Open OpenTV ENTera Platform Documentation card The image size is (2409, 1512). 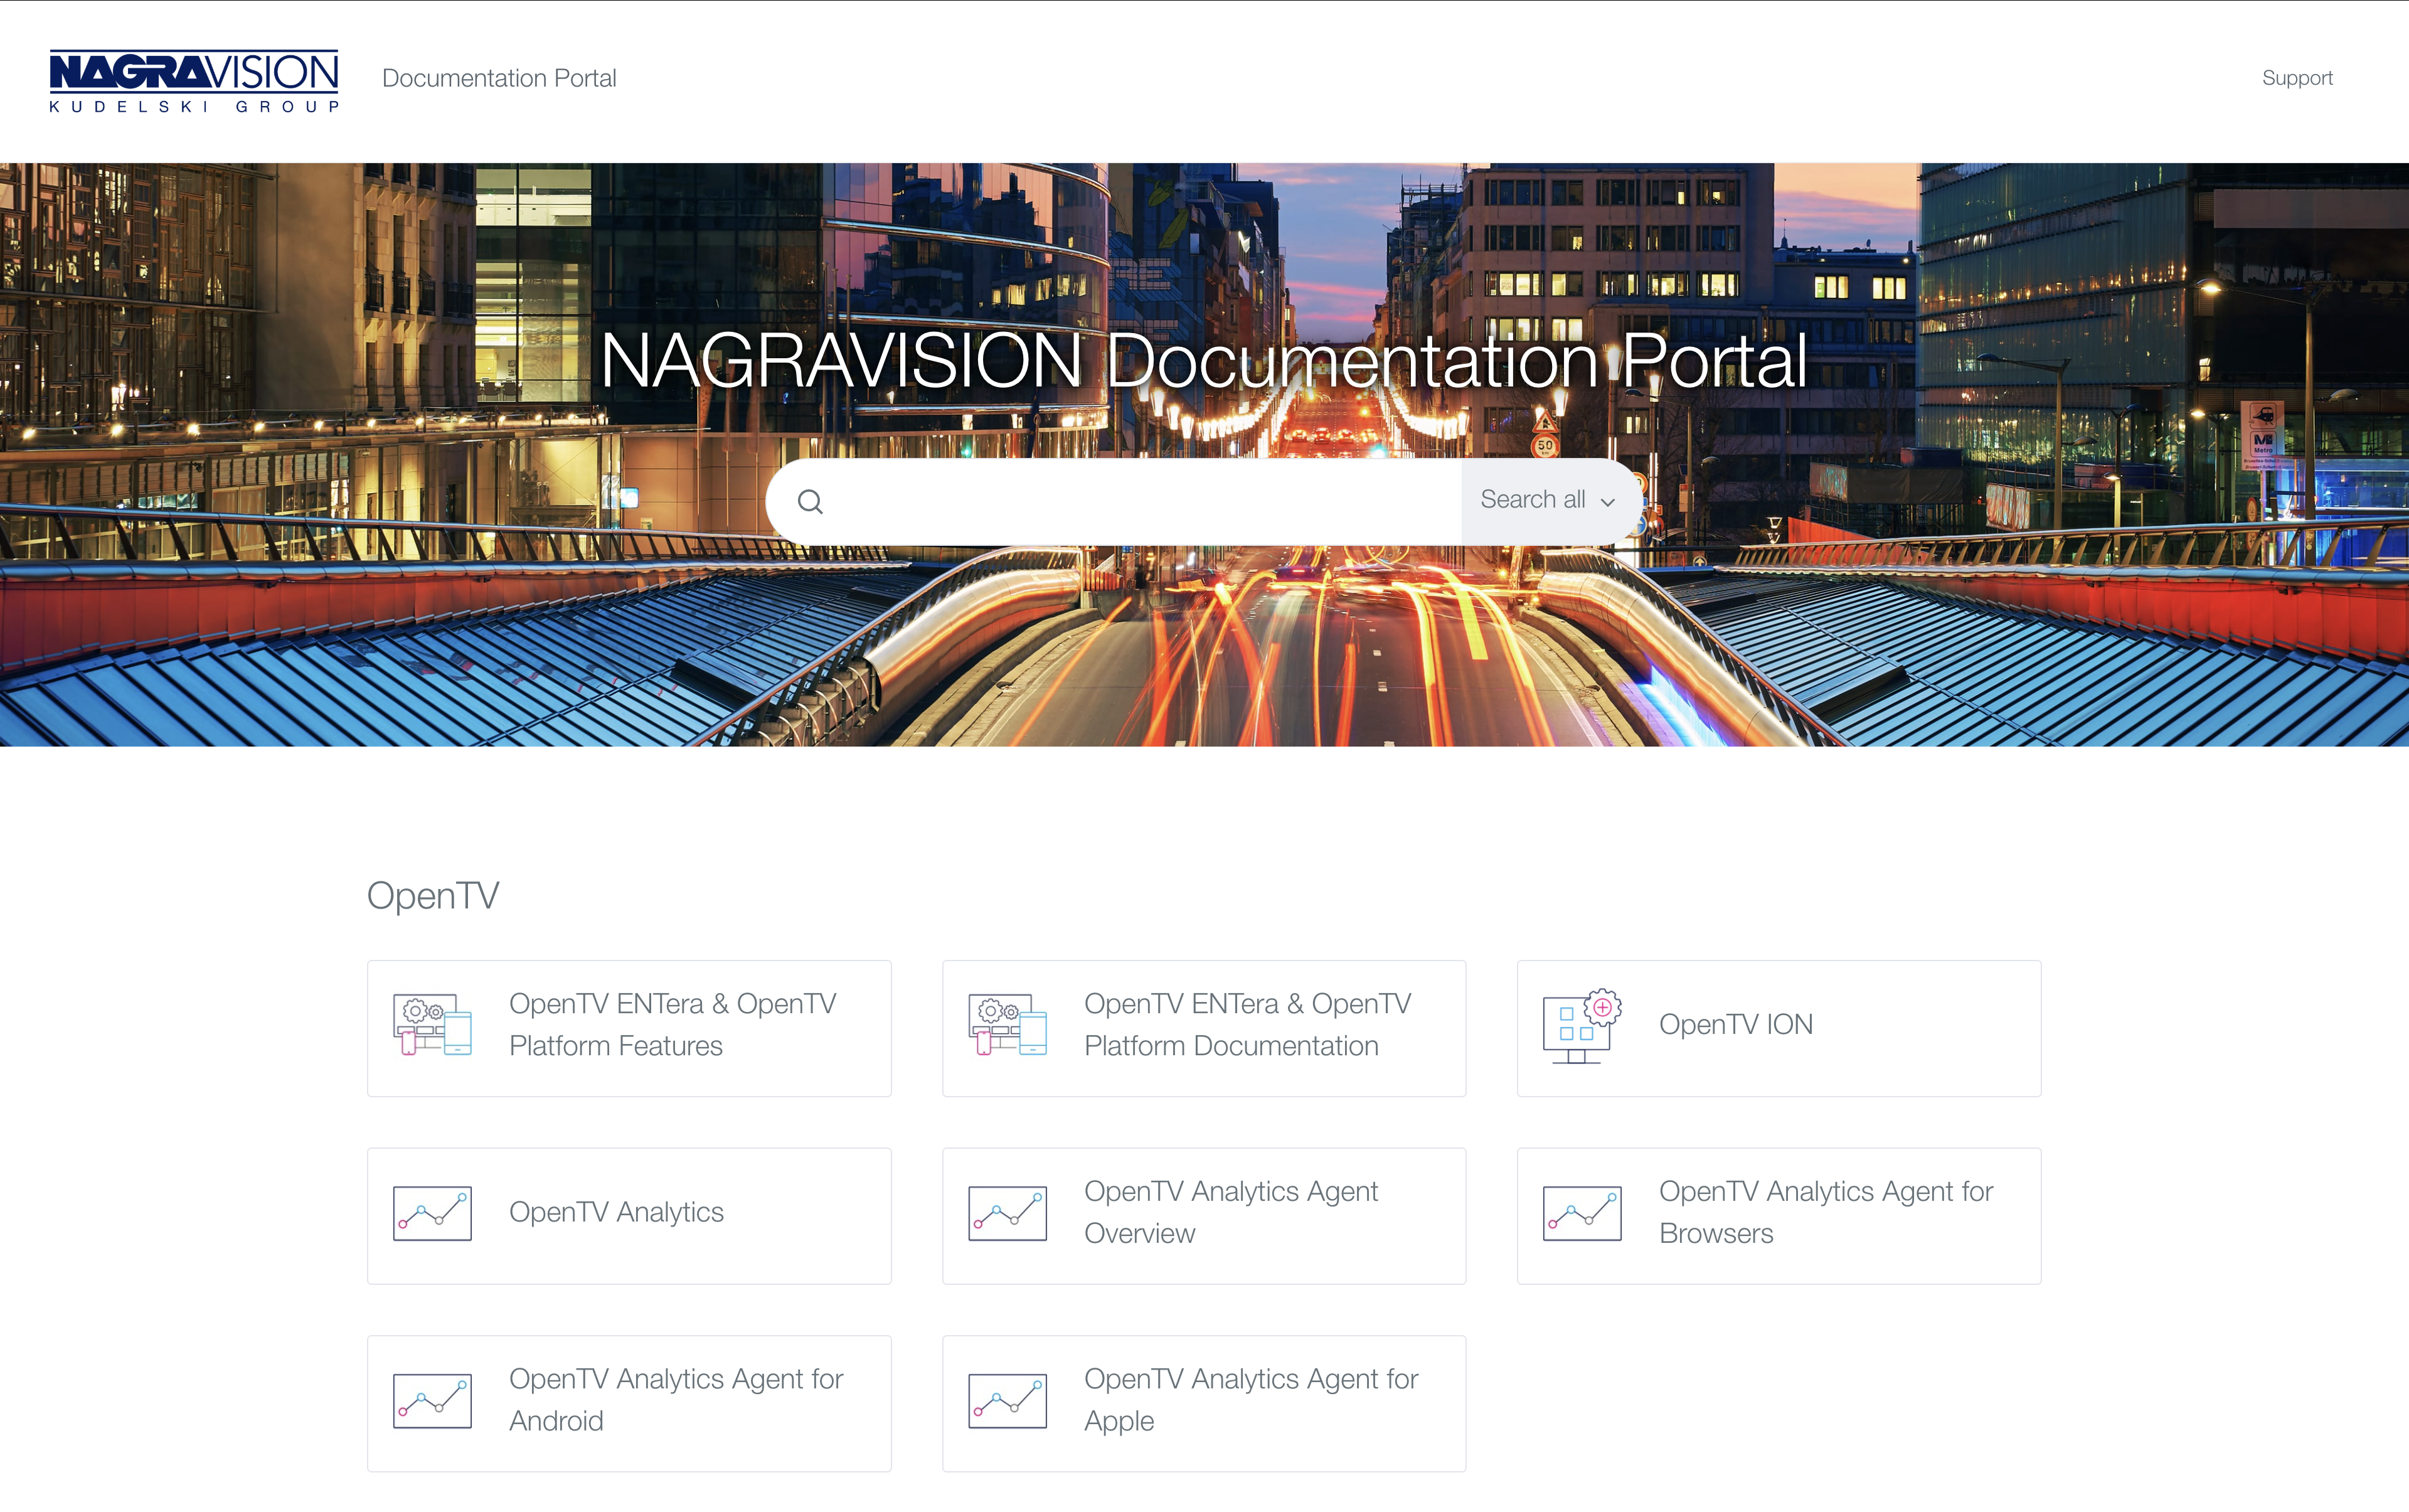coord(1247,1025)
